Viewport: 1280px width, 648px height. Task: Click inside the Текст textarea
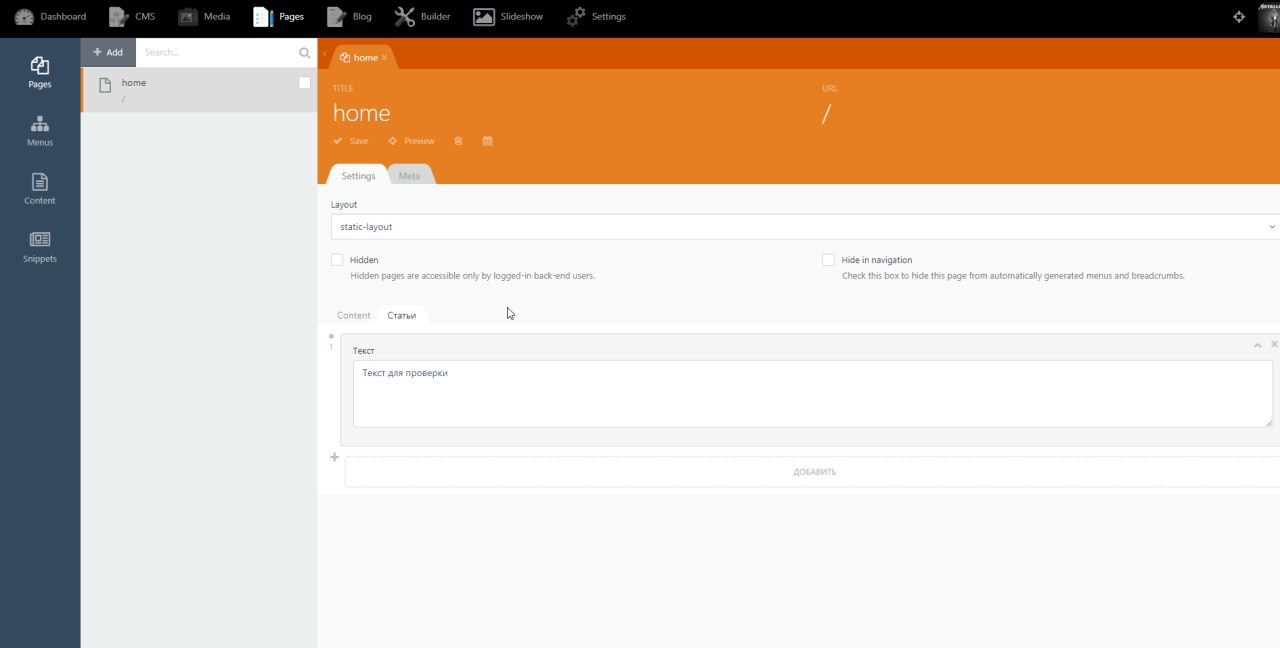coord(812,394)
